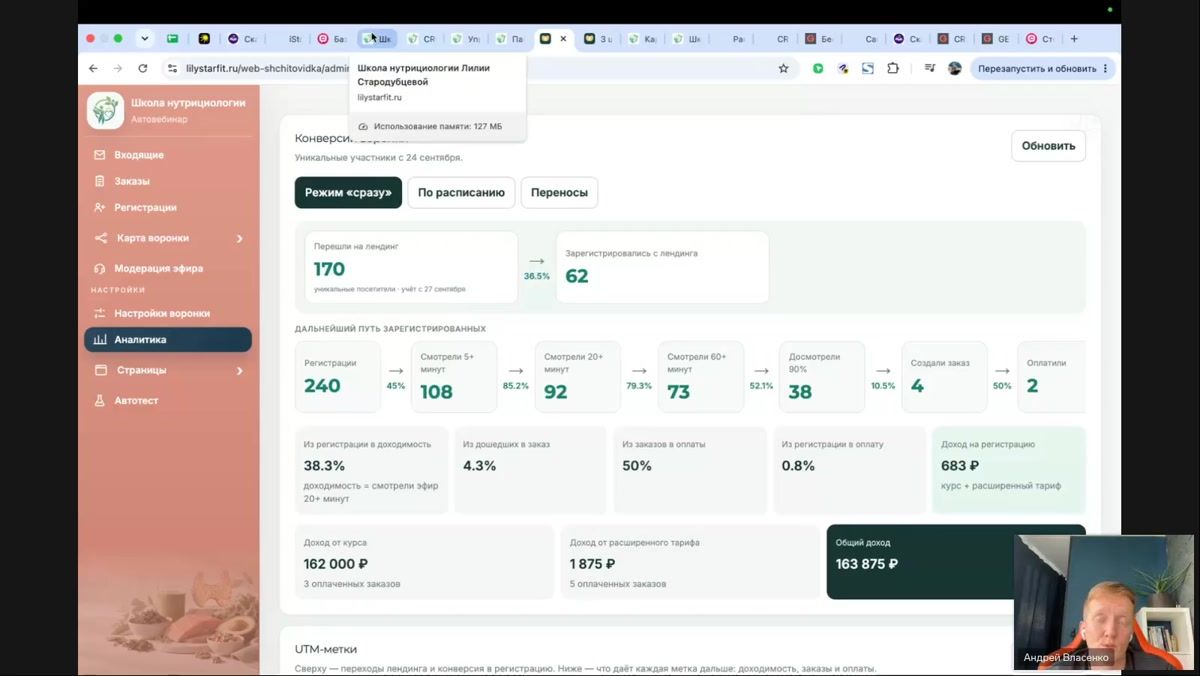1200x676 pixels.
Task: Open the media control icon in toolbar
Action: point(930,68)
